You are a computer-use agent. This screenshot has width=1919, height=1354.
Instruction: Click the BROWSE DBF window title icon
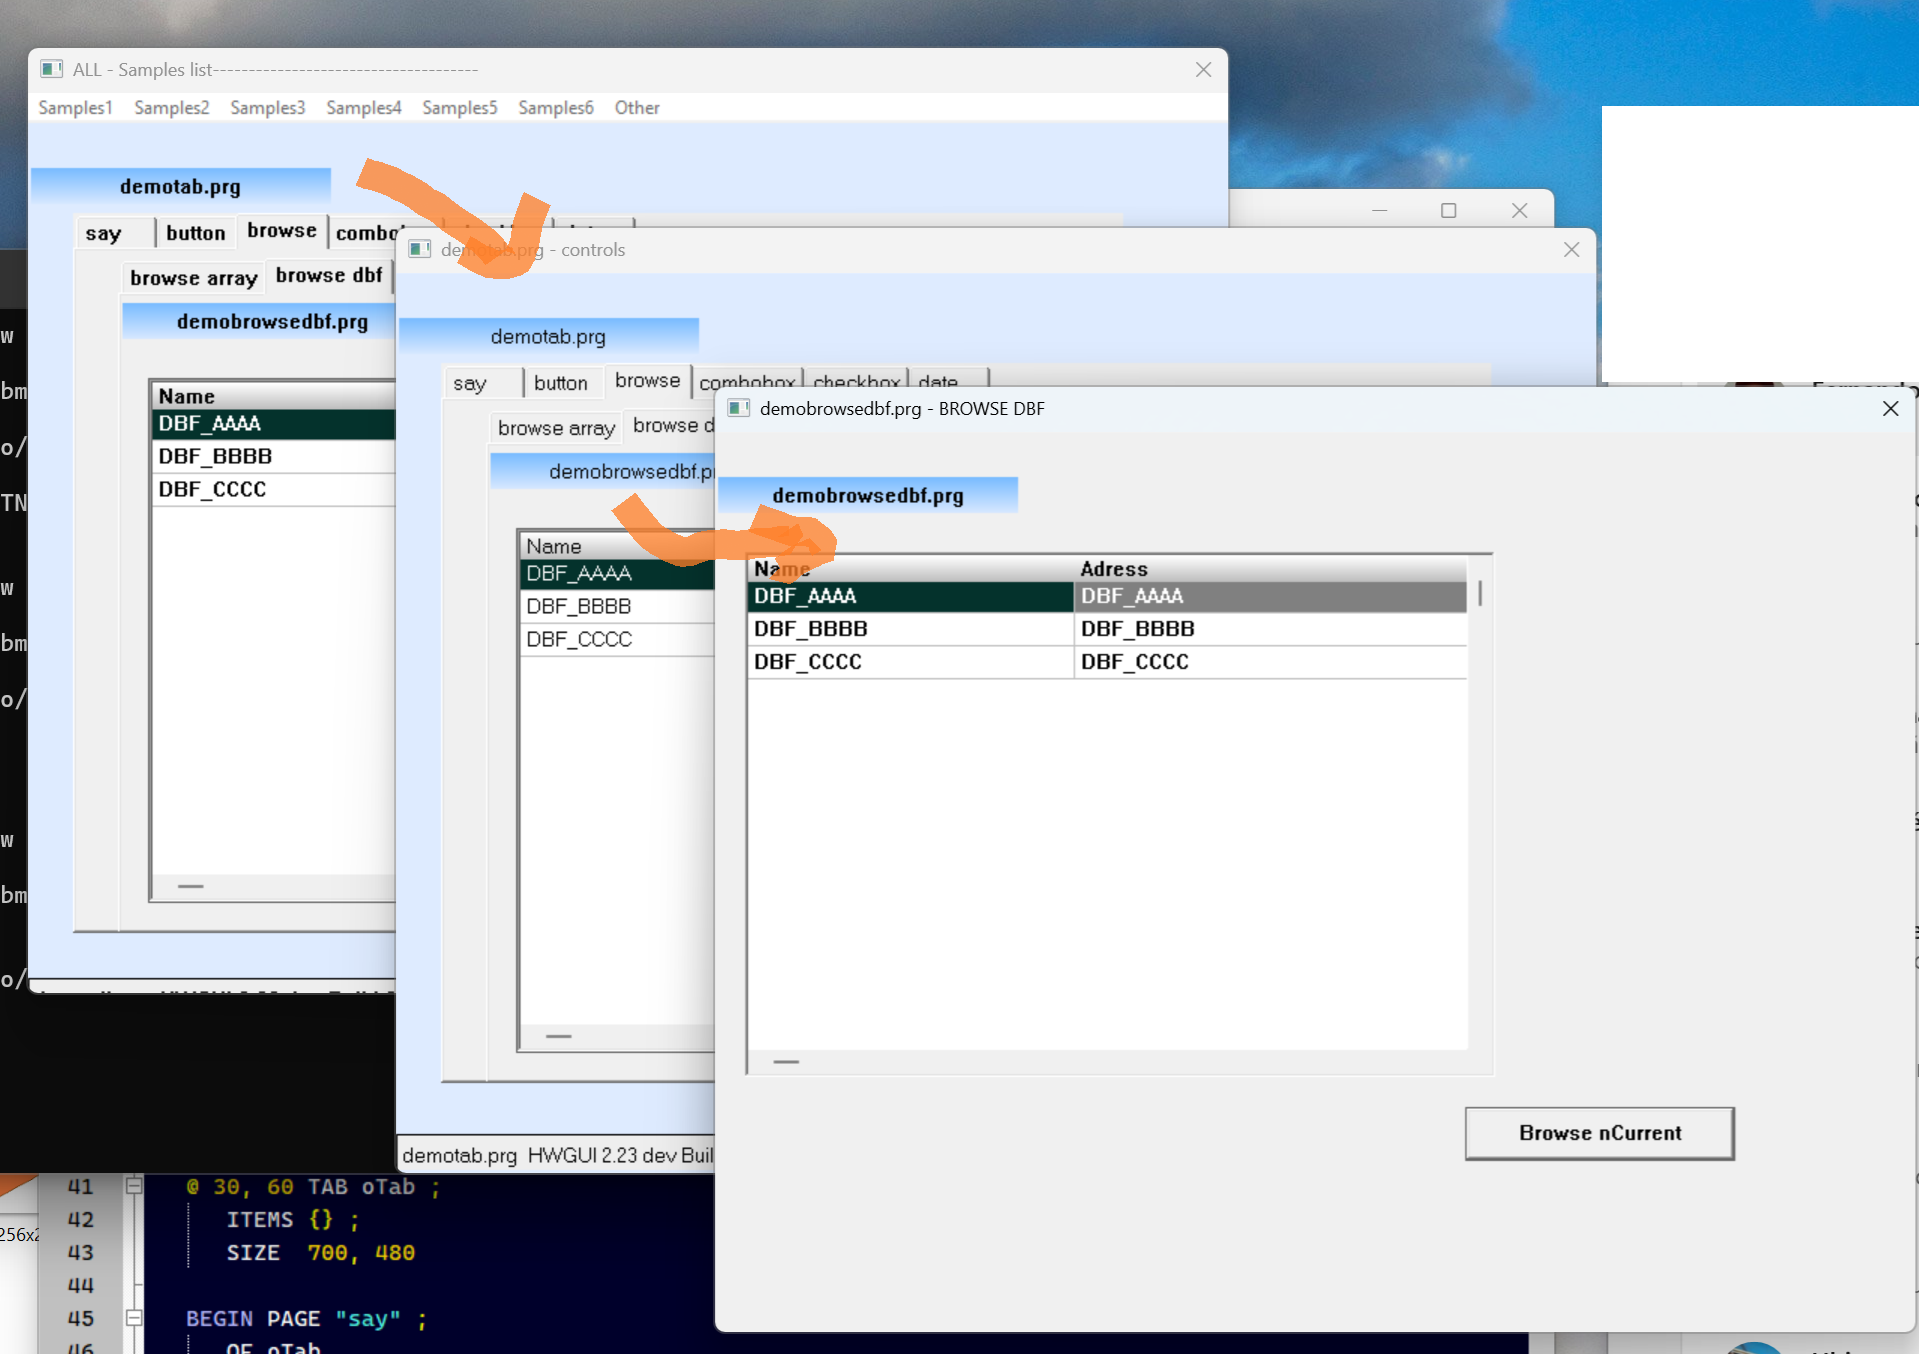click(x=739, y=408)
